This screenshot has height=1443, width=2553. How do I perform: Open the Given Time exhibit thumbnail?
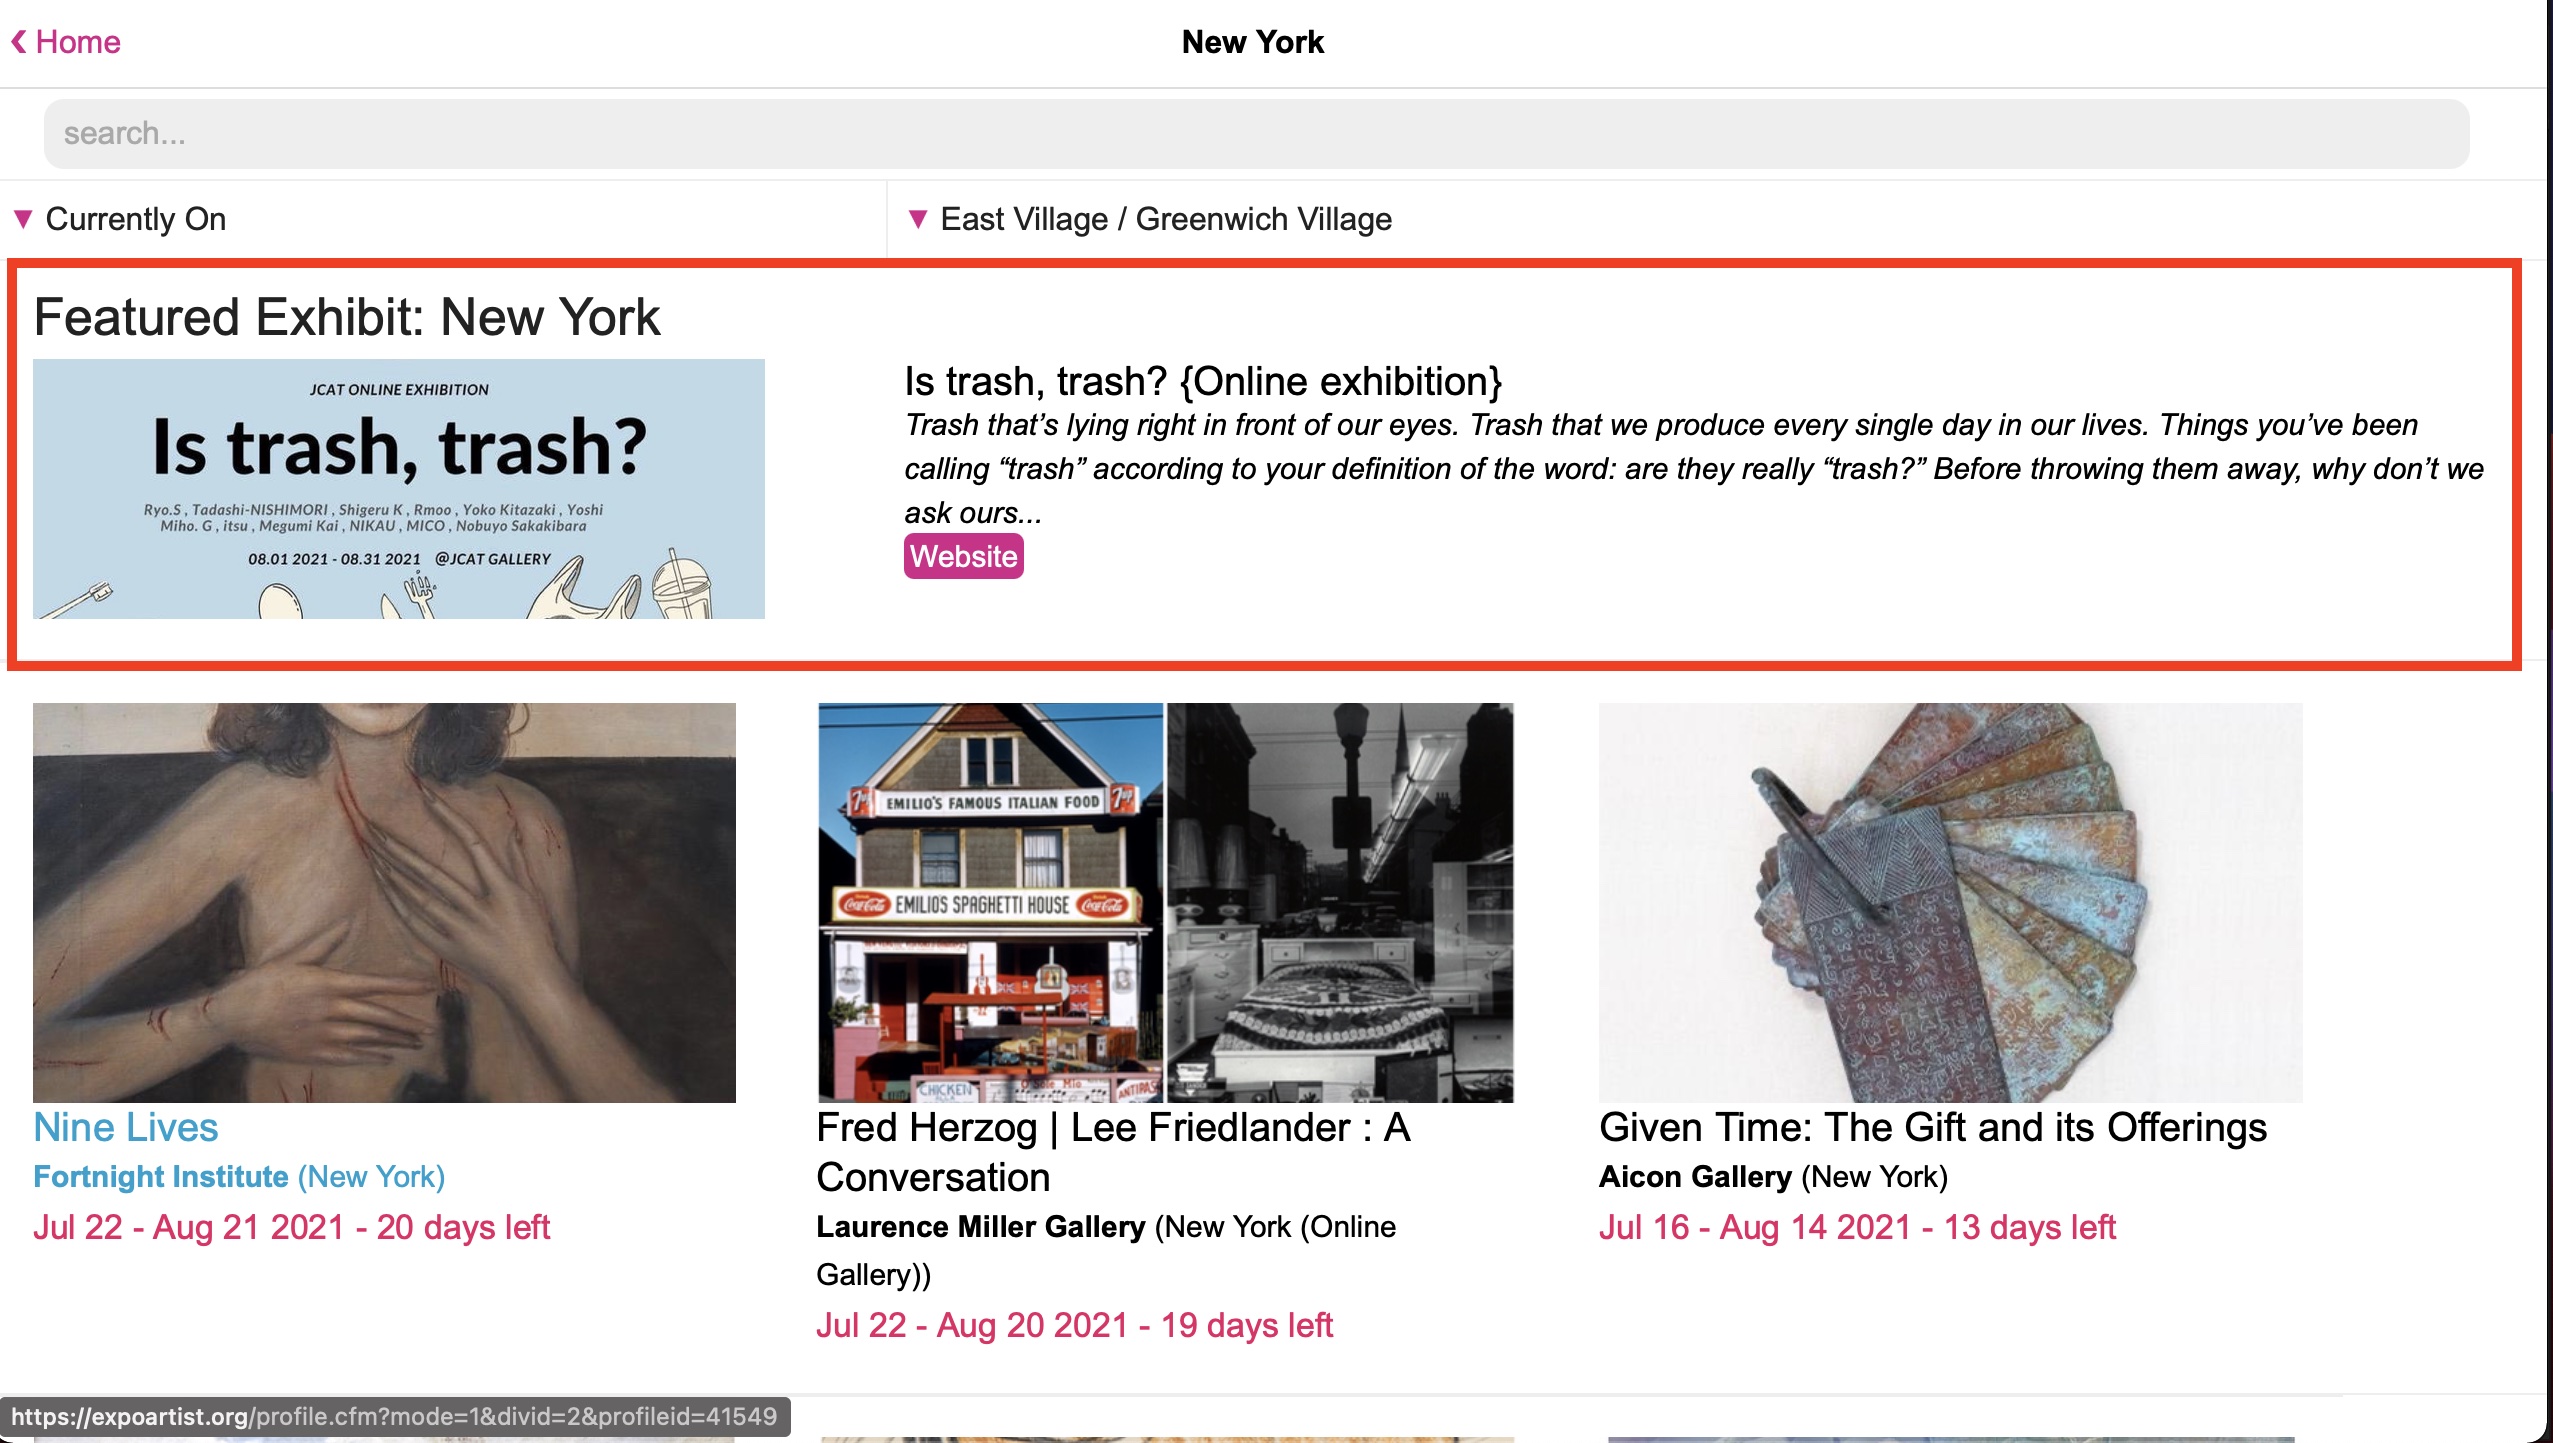click(x=1950, y=902)
